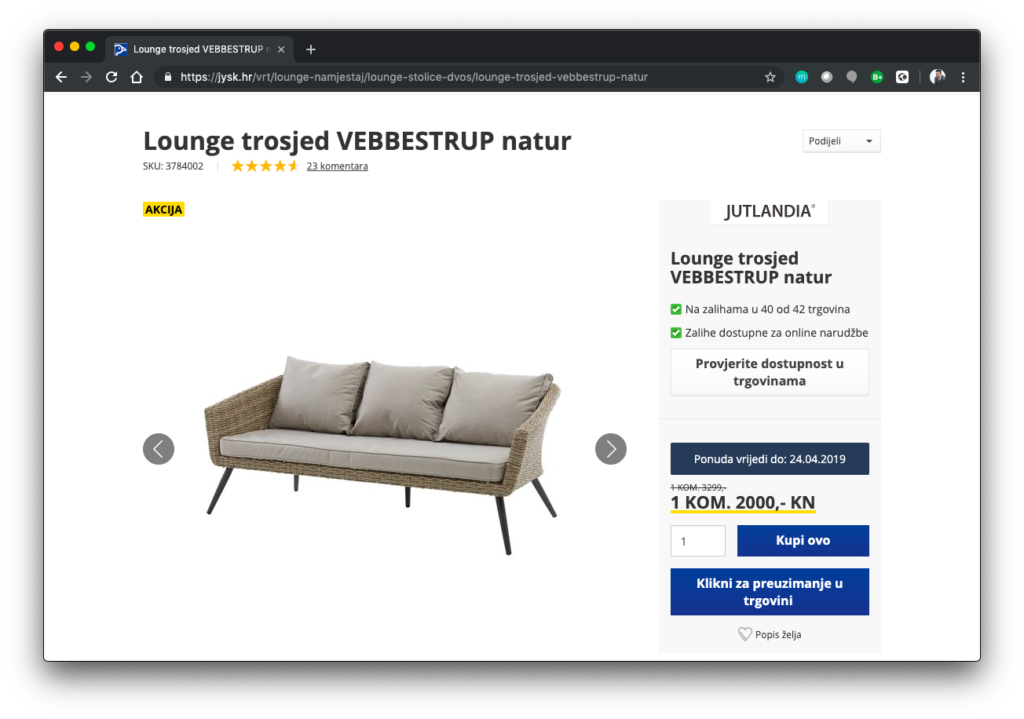Click the green B+ extension icon
Image resolution: width=1024 pixels, height=719 pixels.
pos(877,77)
